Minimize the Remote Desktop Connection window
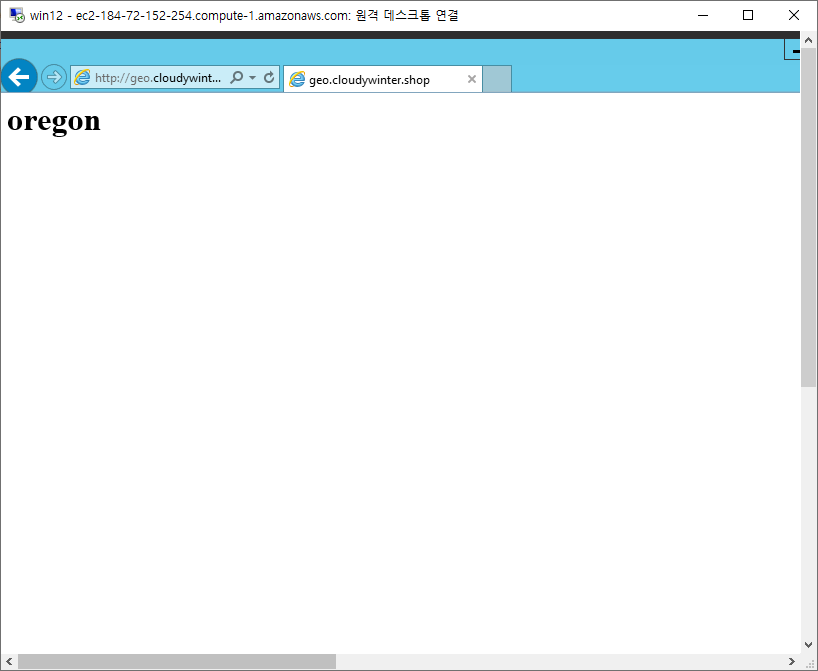 point(703,15)
